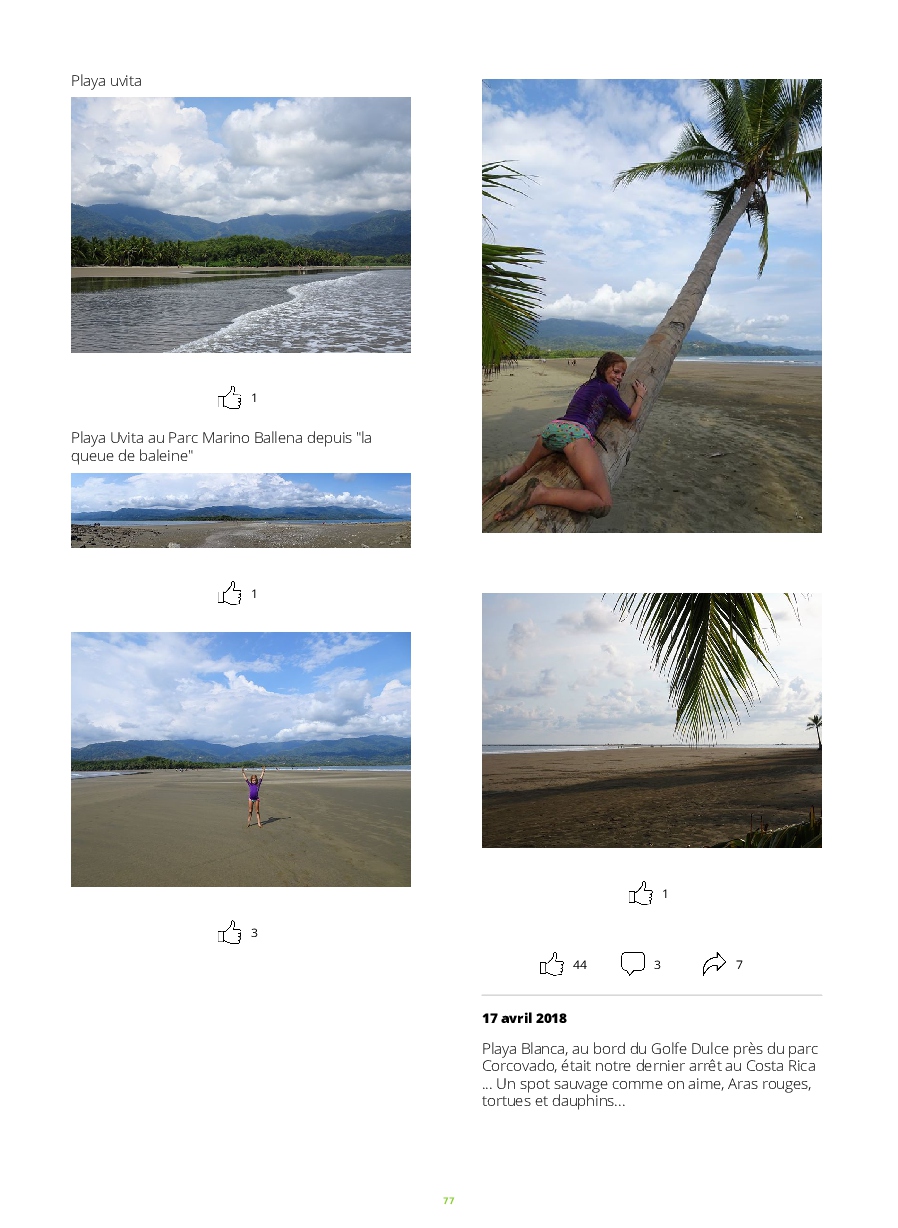The width and height of the screenshot is (898, 1228).
Task: Like the Playa uvita wave photo
Action: tap(231, 398)
